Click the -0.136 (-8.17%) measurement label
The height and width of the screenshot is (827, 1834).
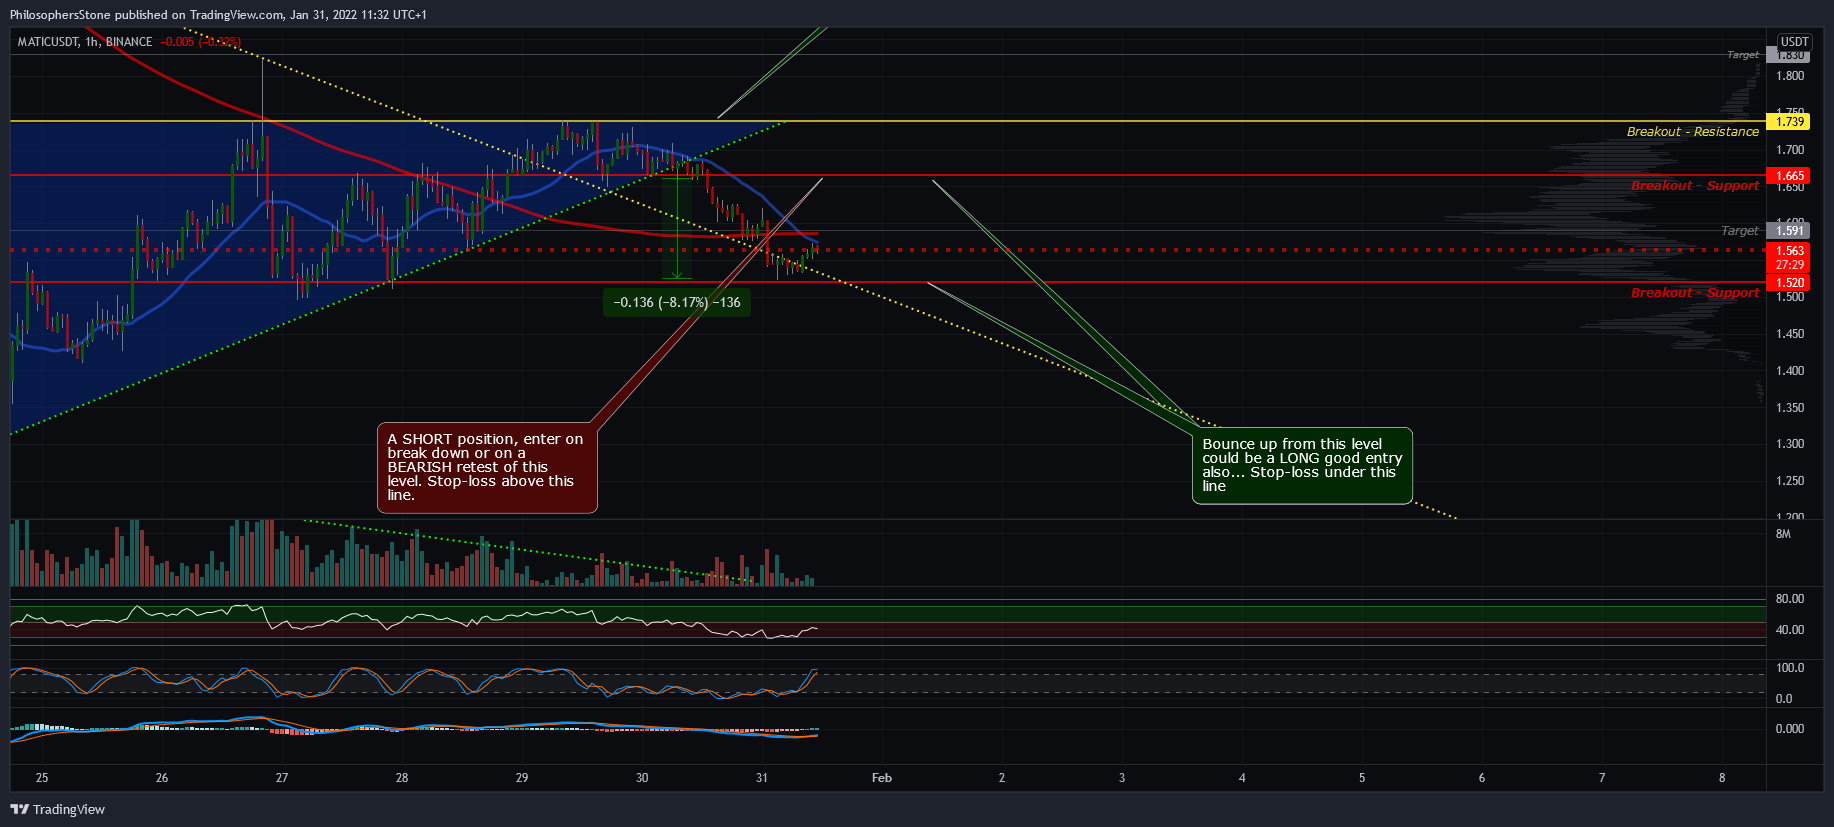click(677, 303)
